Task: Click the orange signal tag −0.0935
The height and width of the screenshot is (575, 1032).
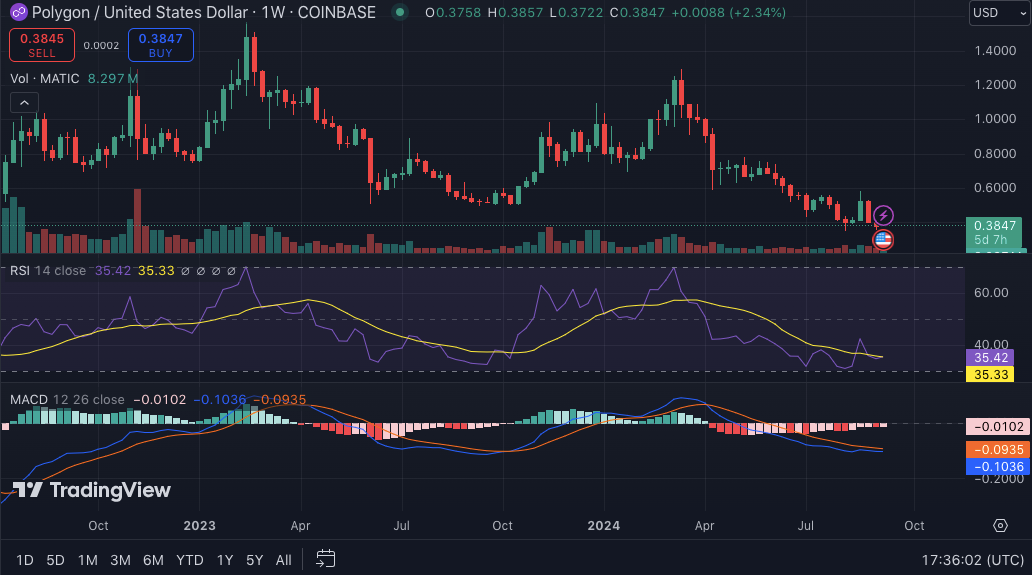Action: (x=997, y=449)
